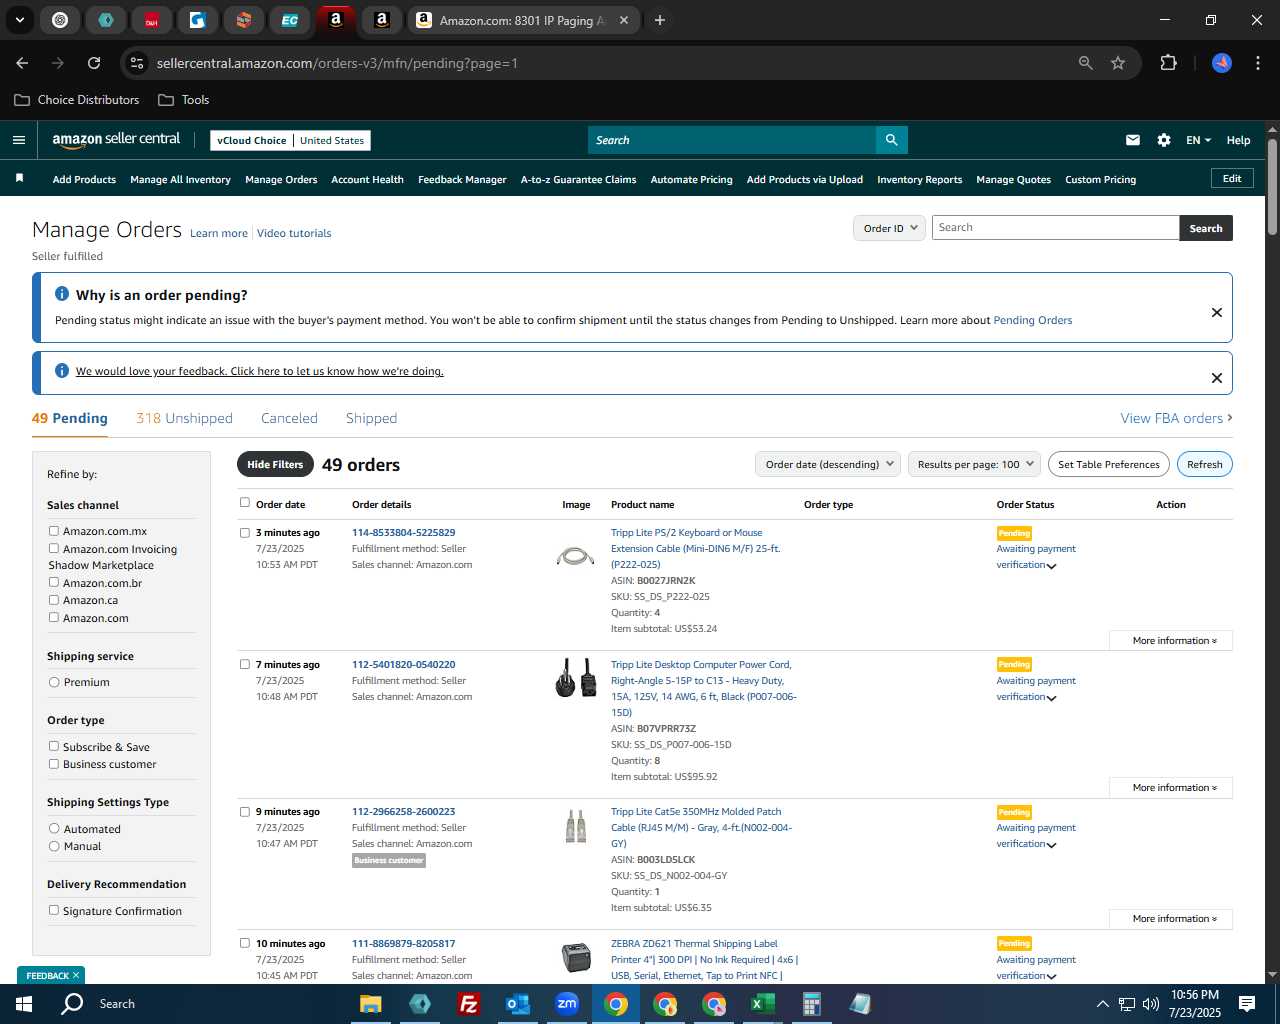The width and height of the screenshot is (1280, 1024).
Task: Open a new browser tab
Action: click(659, 20)
